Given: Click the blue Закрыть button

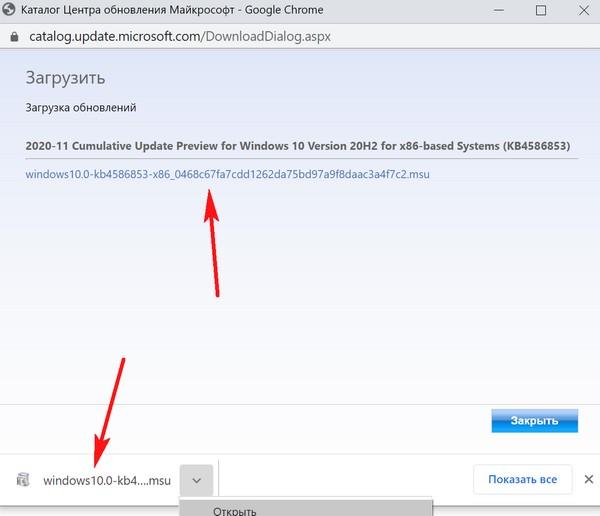Looking at the screenshot, I should pyautogui.click(x=535, y=420).
